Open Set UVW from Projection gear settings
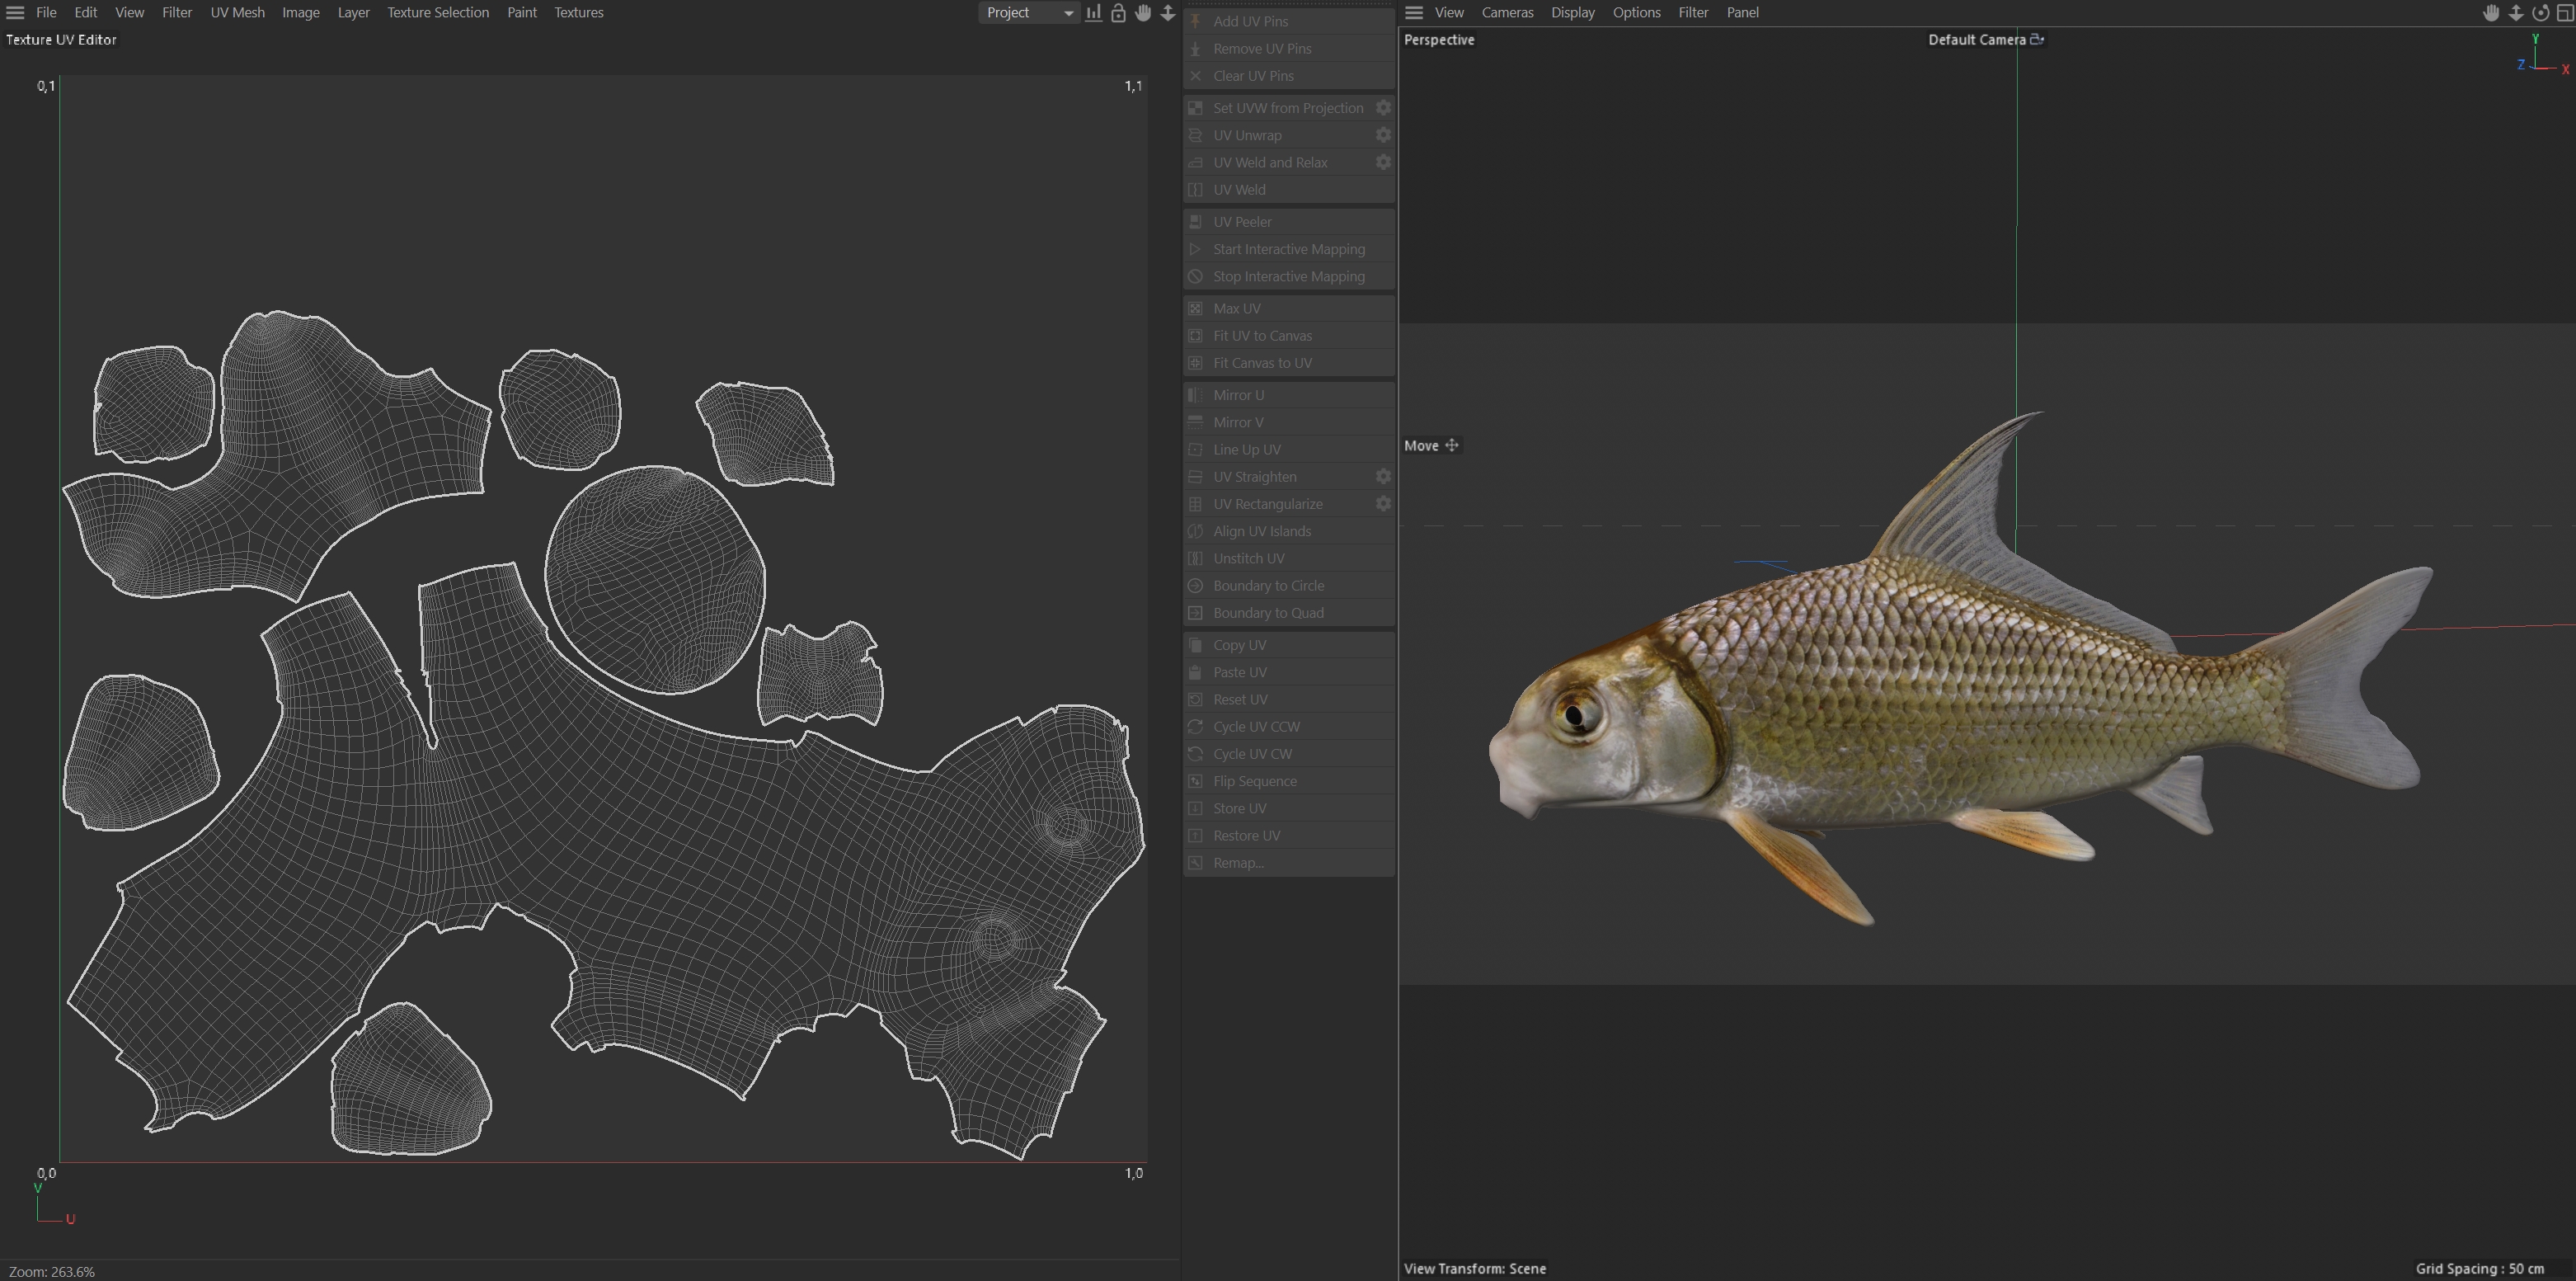 click(1383, 108)
